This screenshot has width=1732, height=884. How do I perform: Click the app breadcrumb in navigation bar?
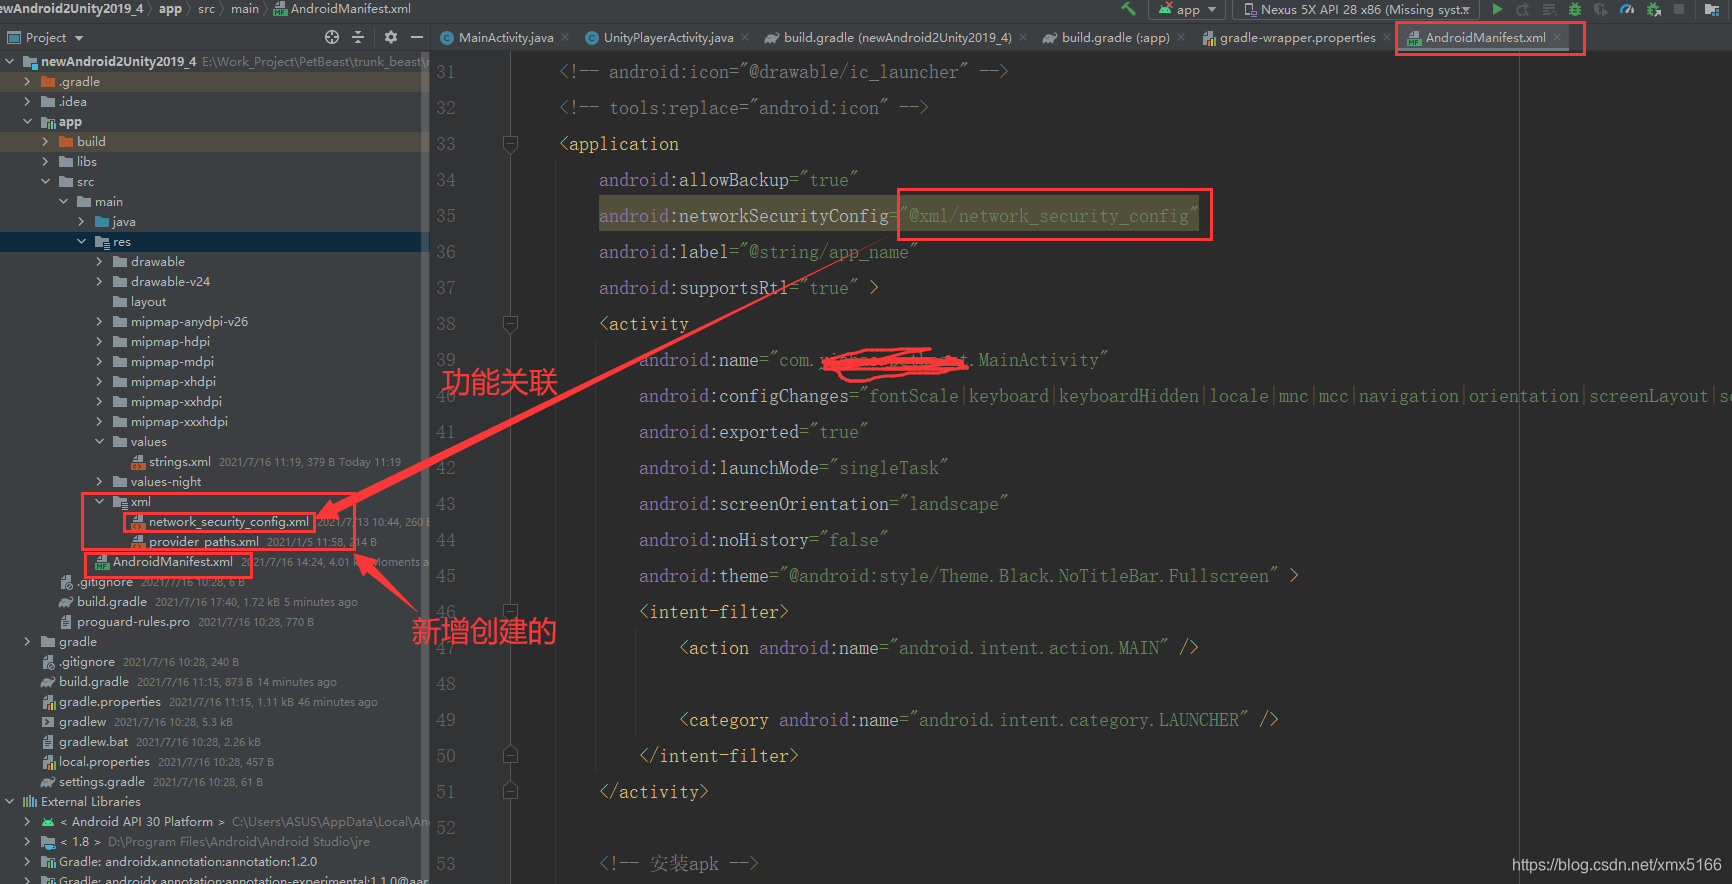tap(170, 9)
